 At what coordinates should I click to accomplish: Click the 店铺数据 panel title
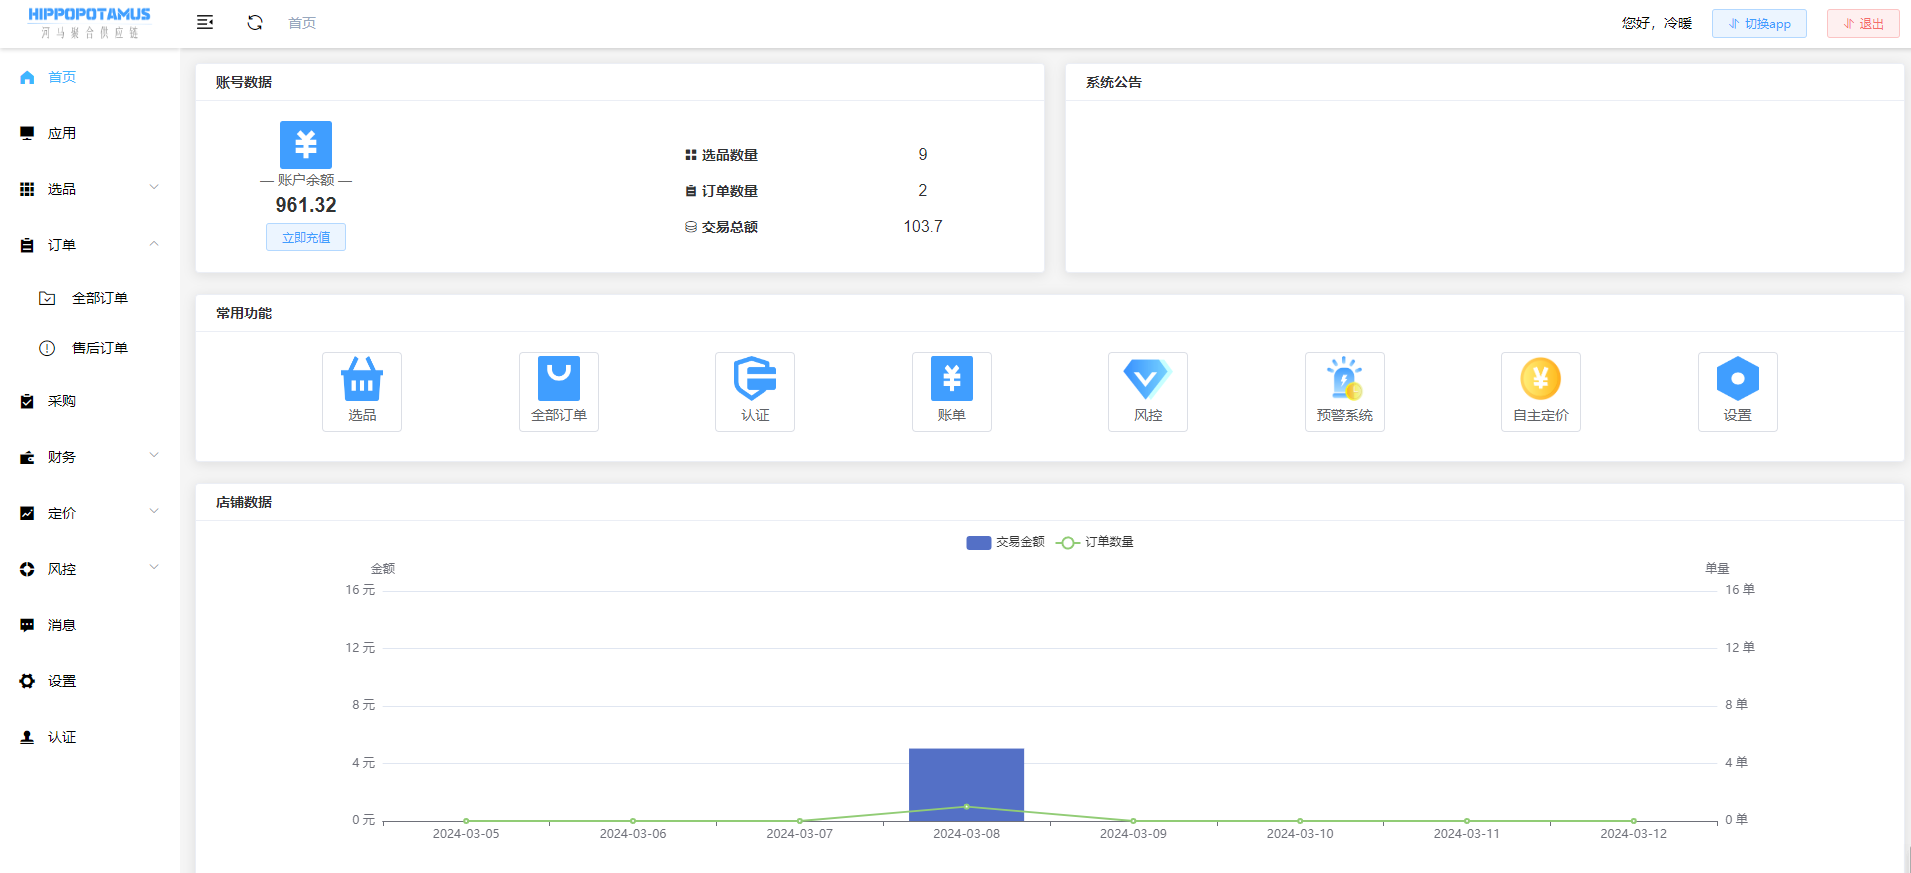(x=244, y=502)
